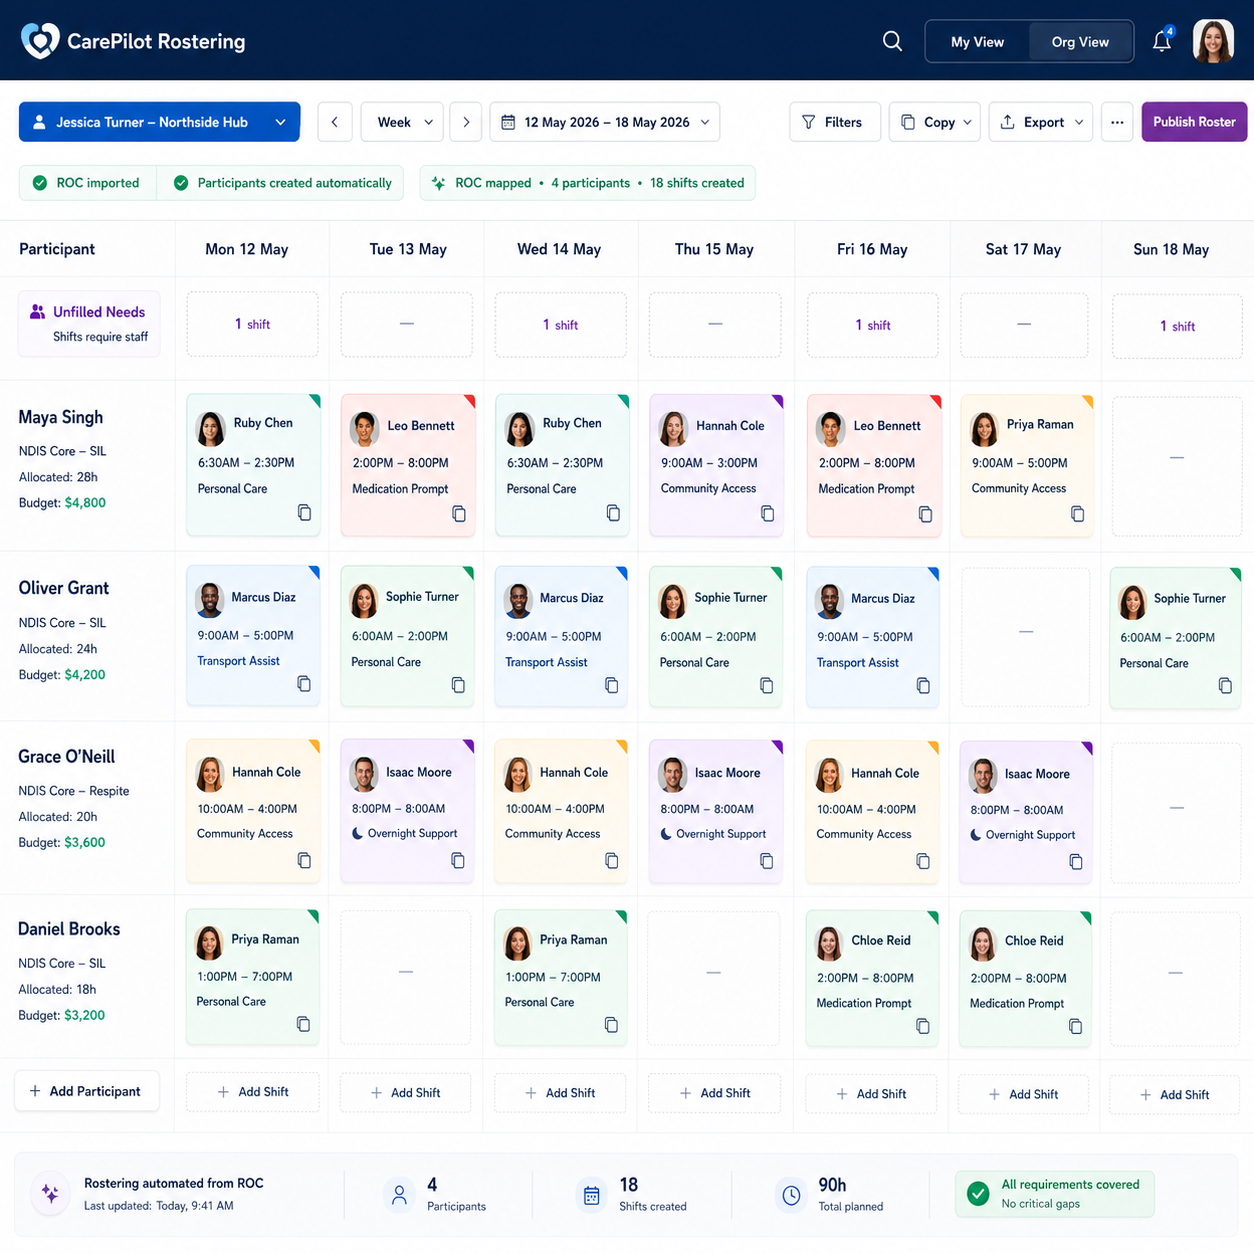This screenshot has height=1254, width=1254.
Task: Switch to Org View
Action: click(x=1080, y=42)
